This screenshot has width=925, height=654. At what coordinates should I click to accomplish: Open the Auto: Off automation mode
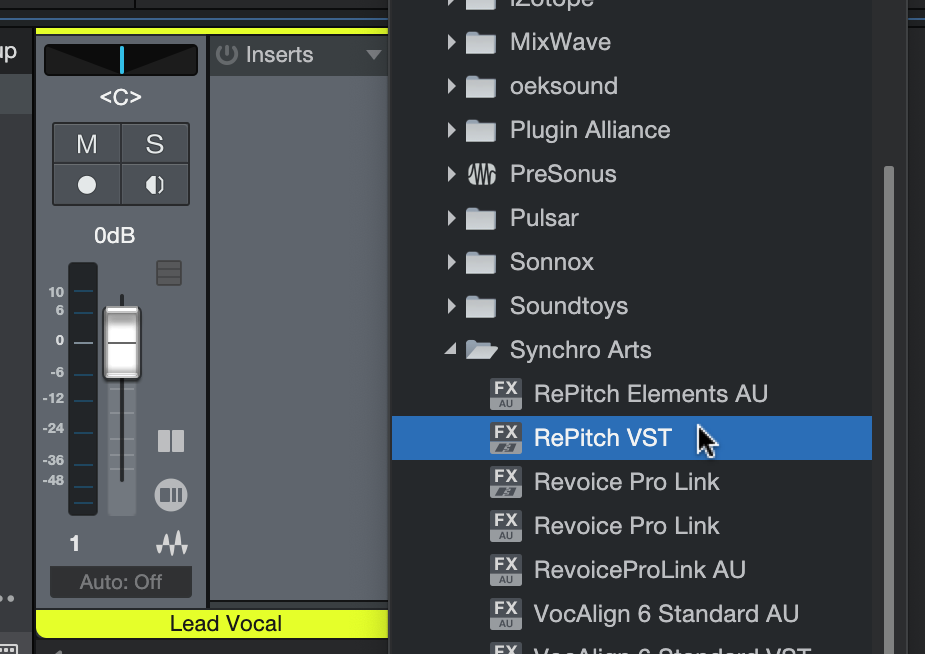coord(121,582)
